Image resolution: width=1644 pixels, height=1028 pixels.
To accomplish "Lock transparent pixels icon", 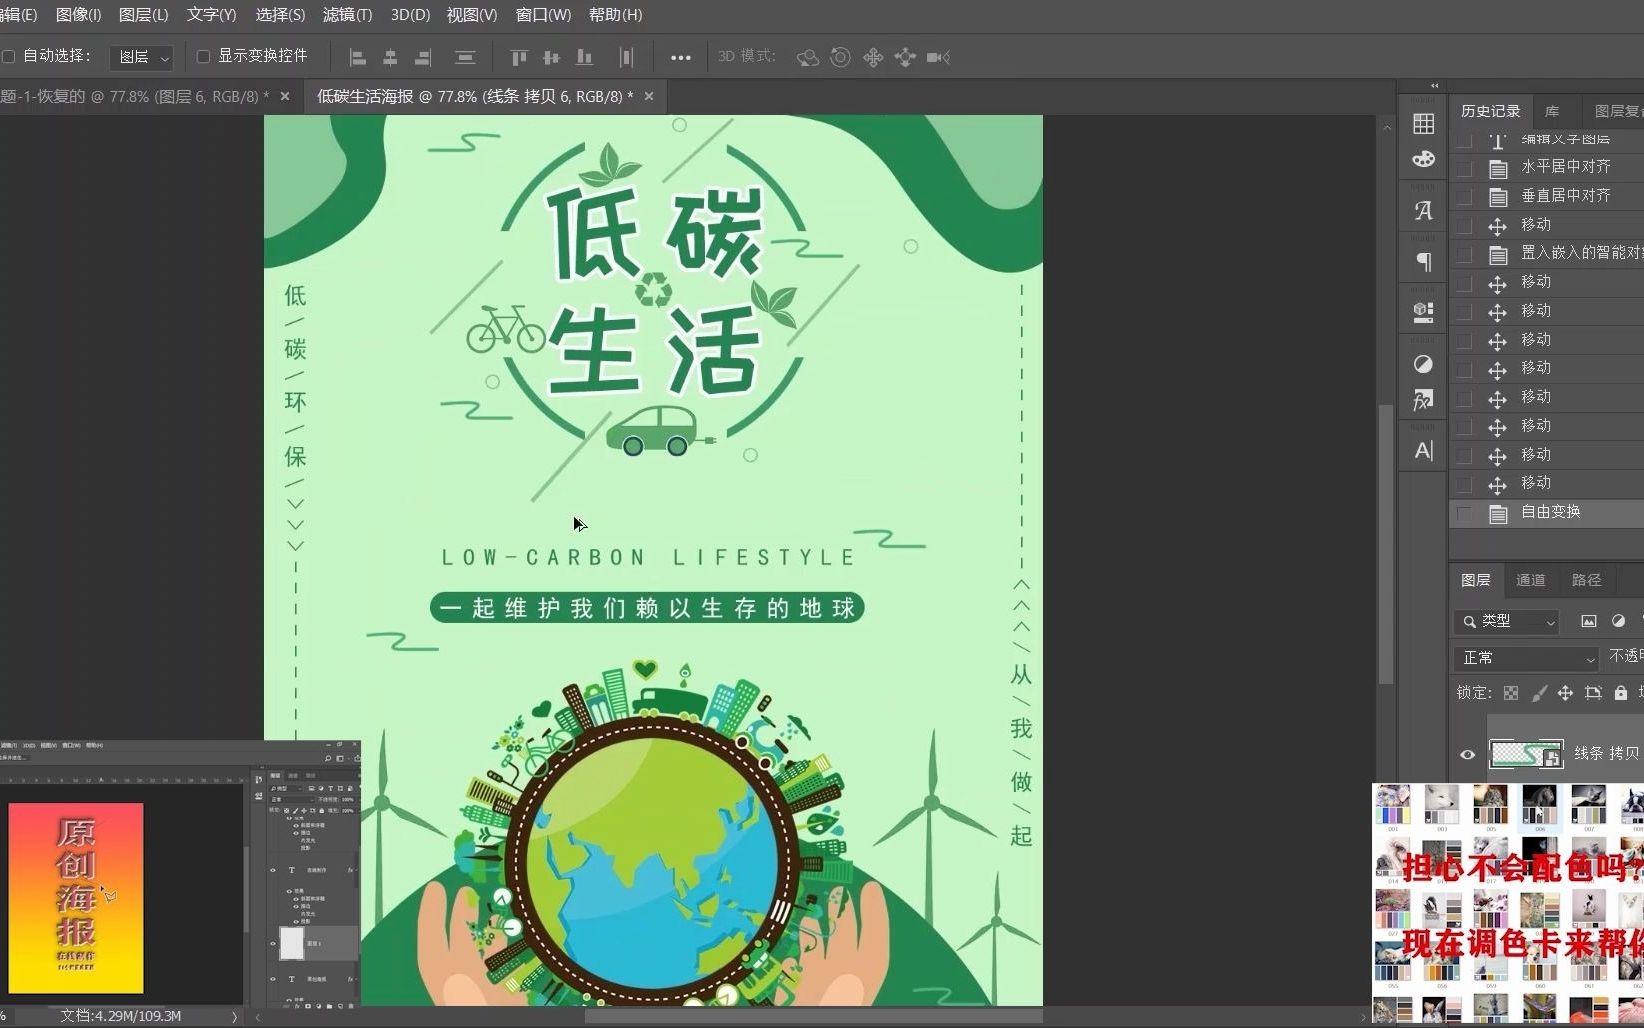I will [x=1511, y=693].
